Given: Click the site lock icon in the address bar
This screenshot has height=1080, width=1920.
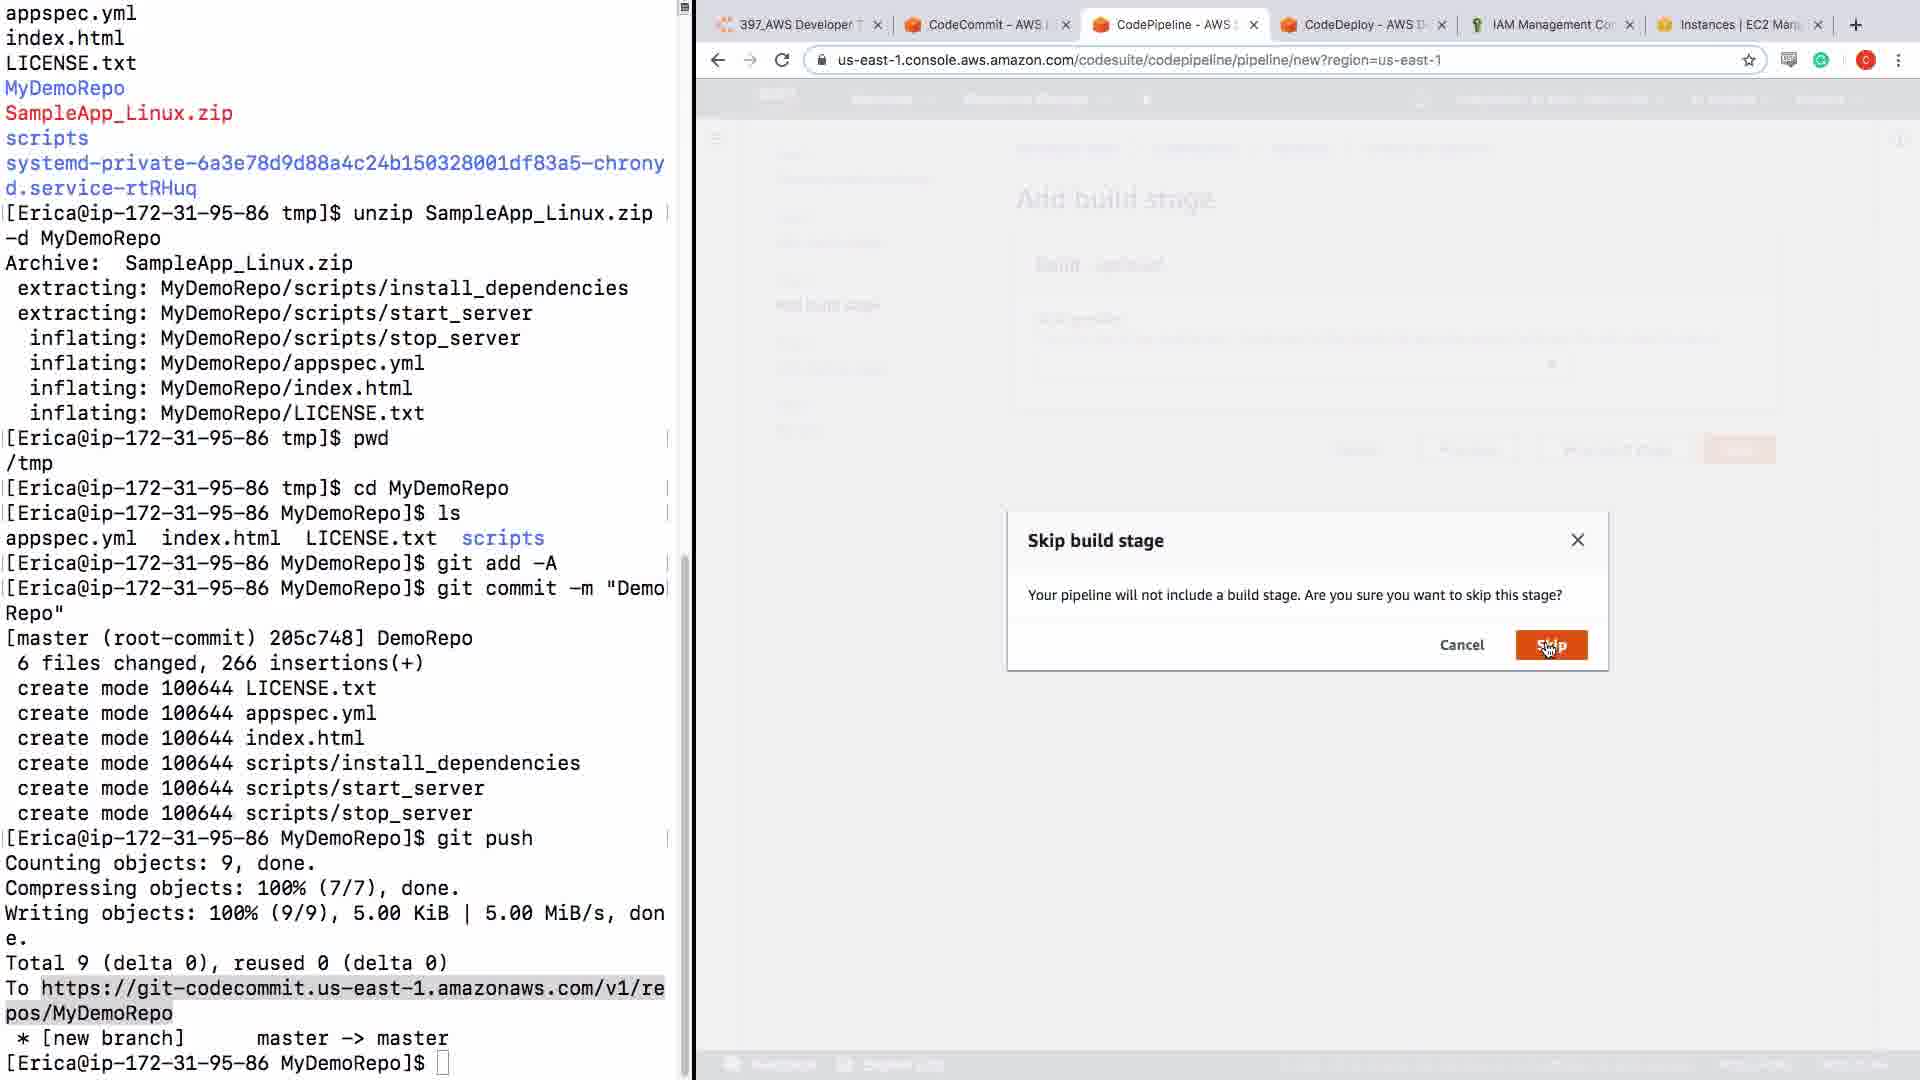Looking at the screenshot, I should click(x=821, y=60).
